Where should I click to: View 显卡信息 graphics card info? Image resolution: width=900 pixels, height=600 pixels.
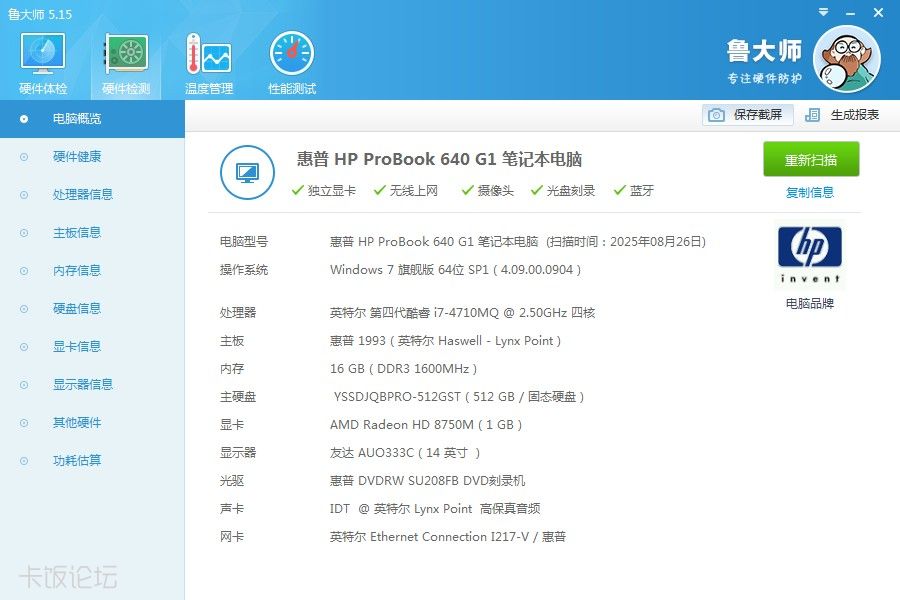[77, 347]
